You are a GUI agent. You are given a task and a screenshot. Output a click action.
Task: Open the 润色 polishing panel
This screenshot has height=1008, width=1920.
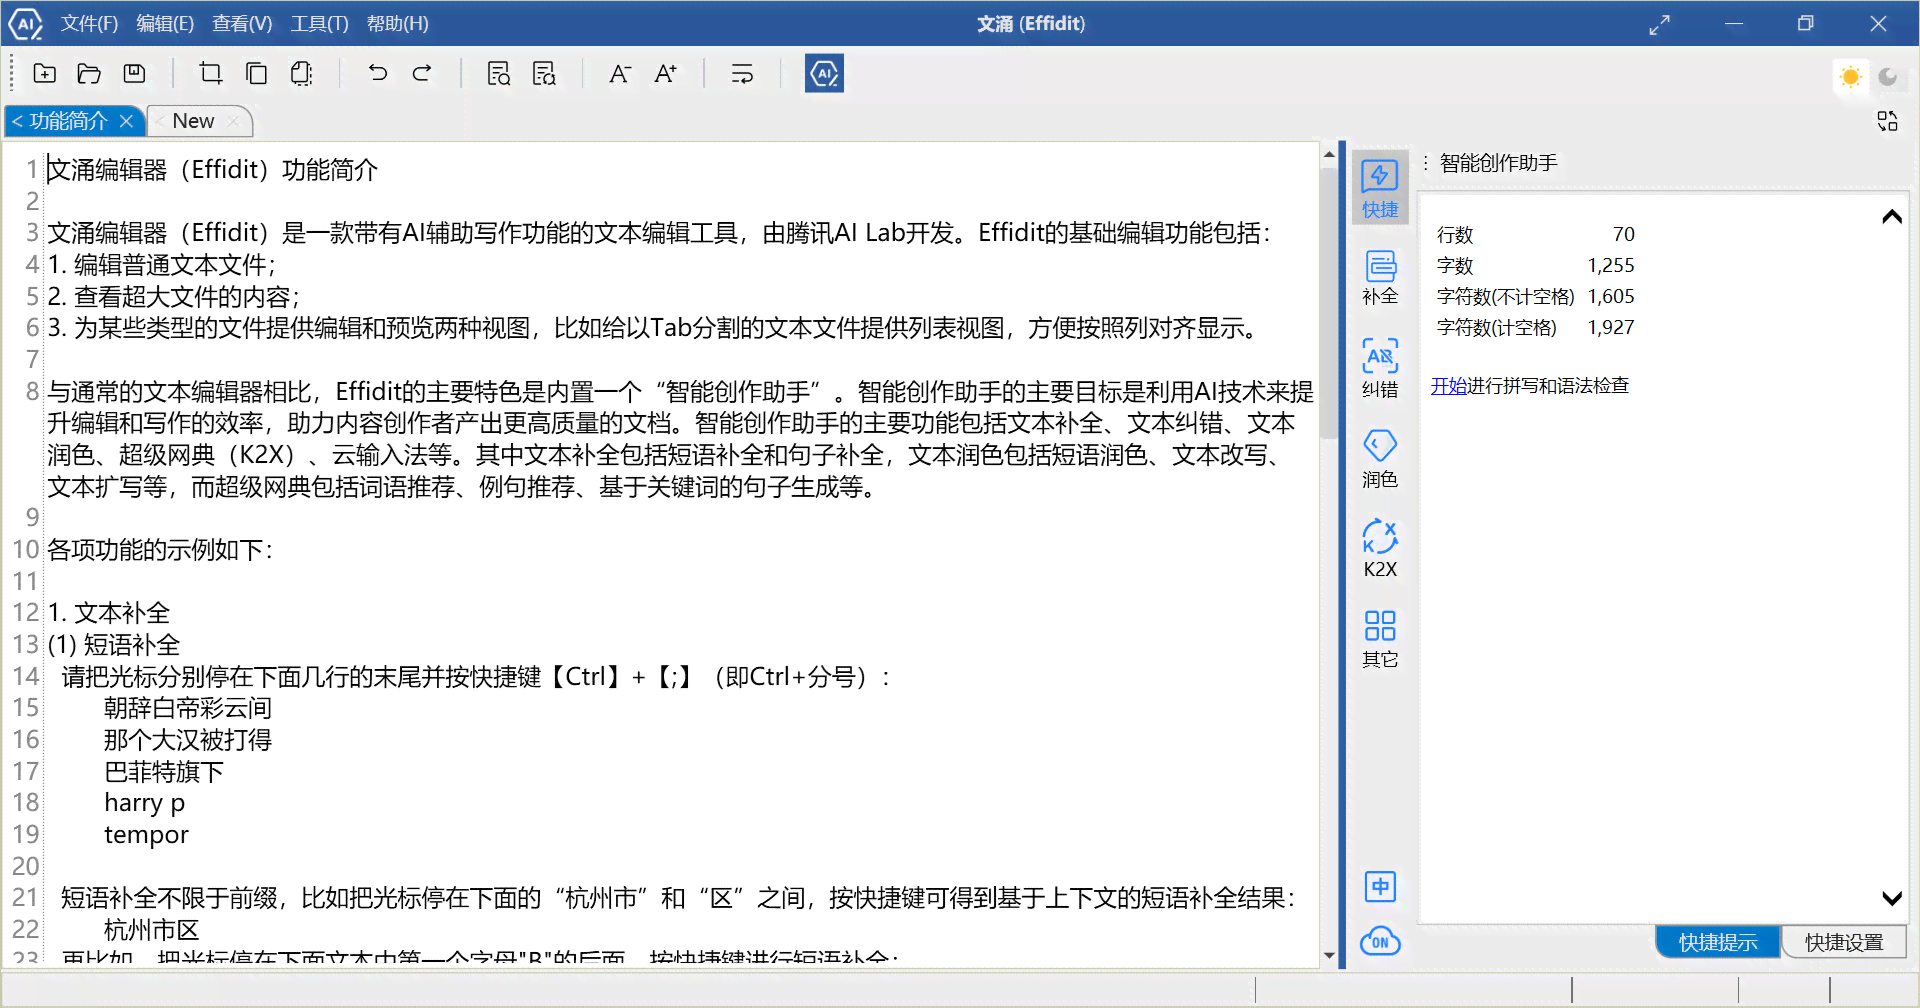pyautogui.click(x=1380, y=458)
